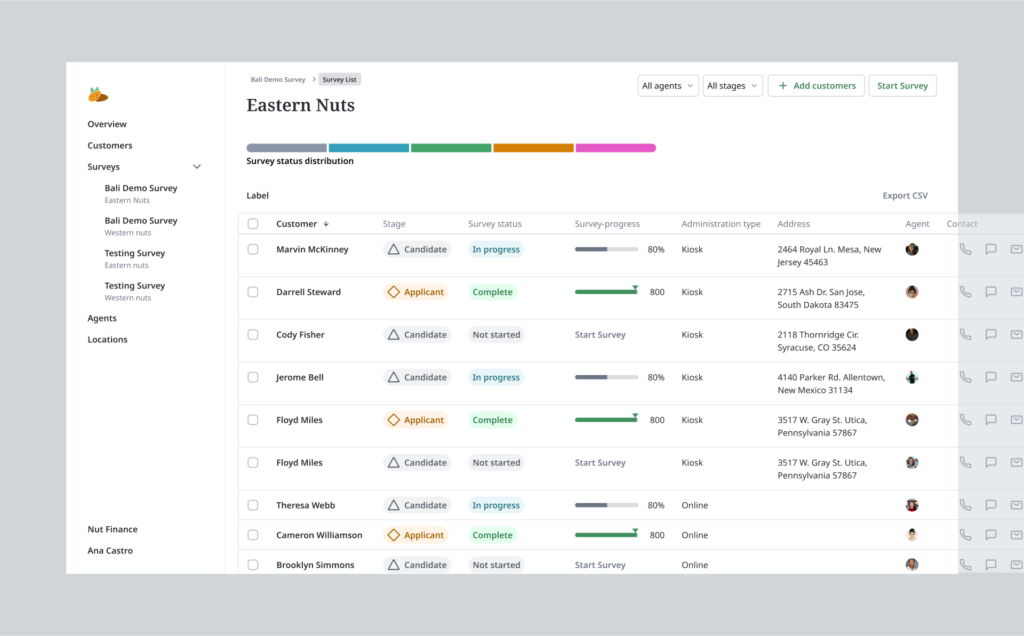Go to Customers in the sidebar
This screenshot has width=1024, height=636.
tap(110, 146)
